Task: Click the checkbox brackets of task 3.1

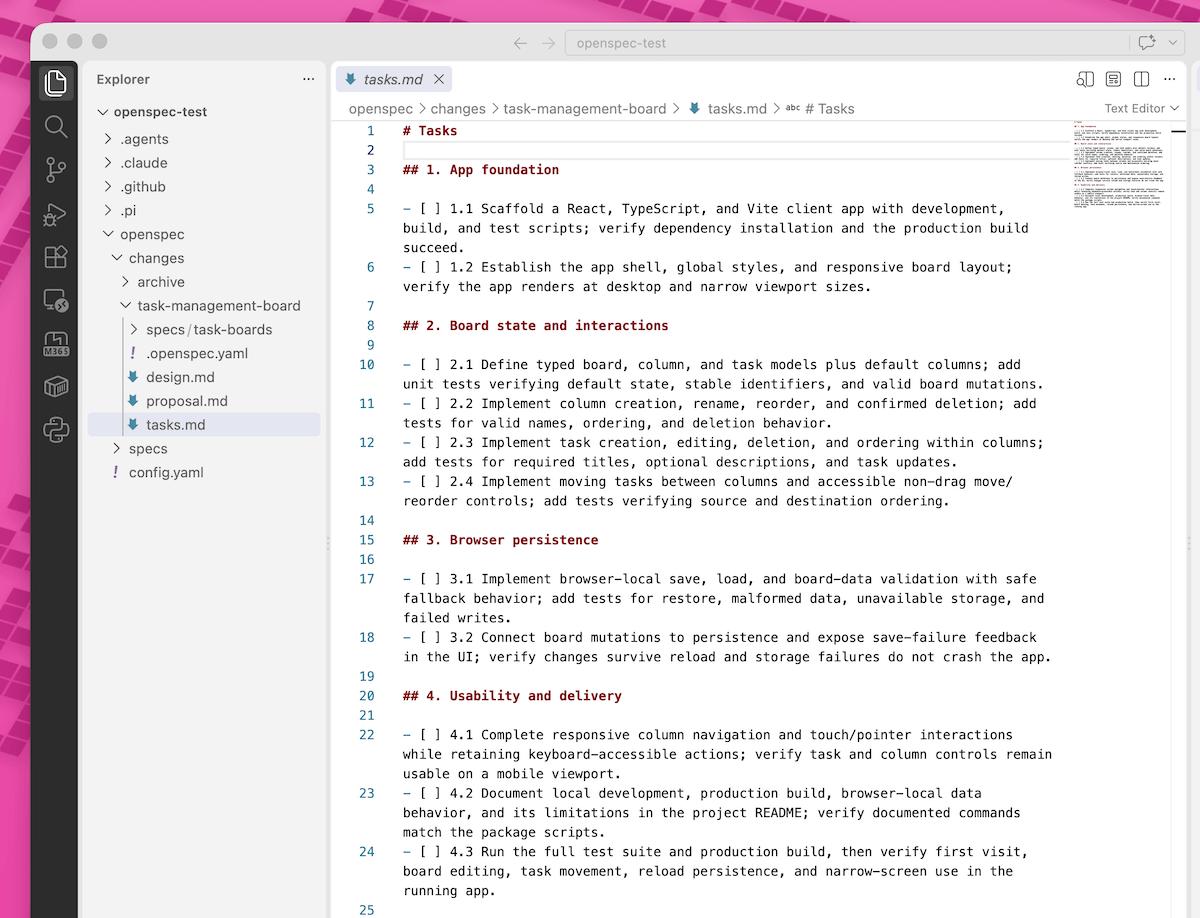Action: [430, 579]
